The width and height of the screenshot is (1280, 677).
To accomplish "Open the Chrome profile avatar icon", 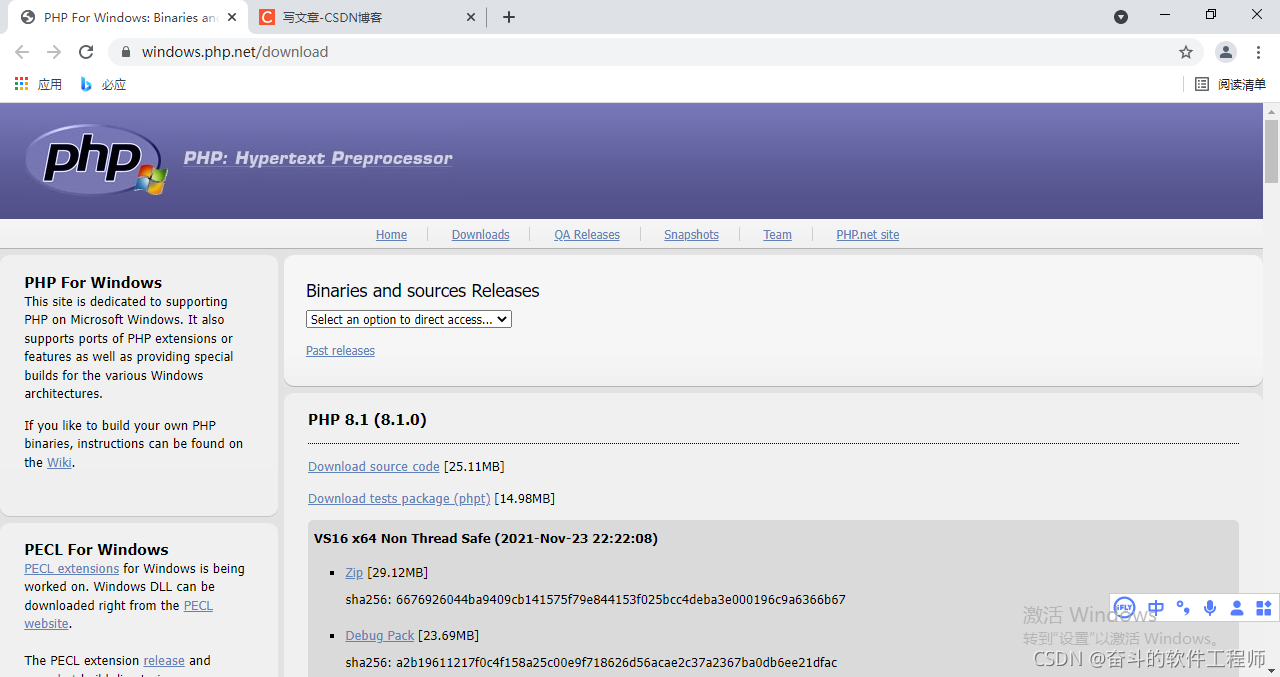I will tap(1225, 52).
